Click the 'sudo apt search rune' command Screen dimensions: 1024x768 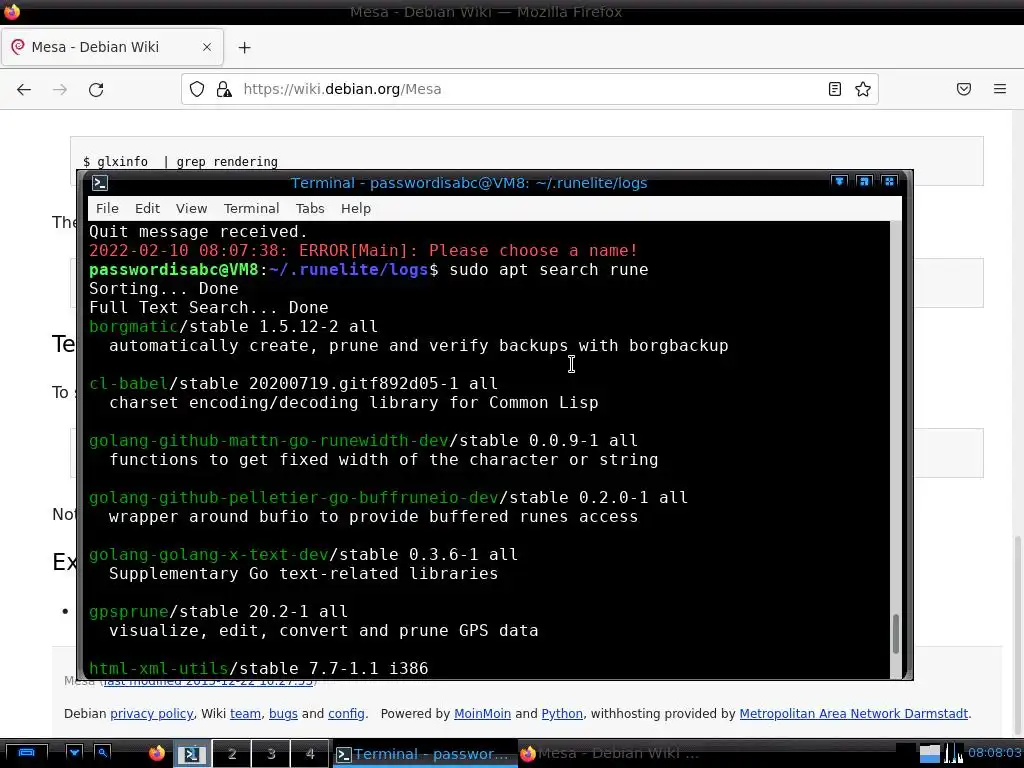coord(549,270)
